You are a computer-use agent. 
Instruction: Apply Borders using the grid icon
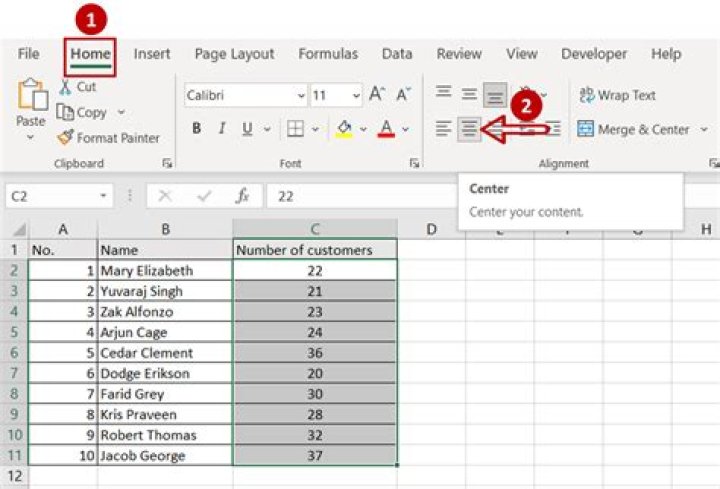coord(295,129)
